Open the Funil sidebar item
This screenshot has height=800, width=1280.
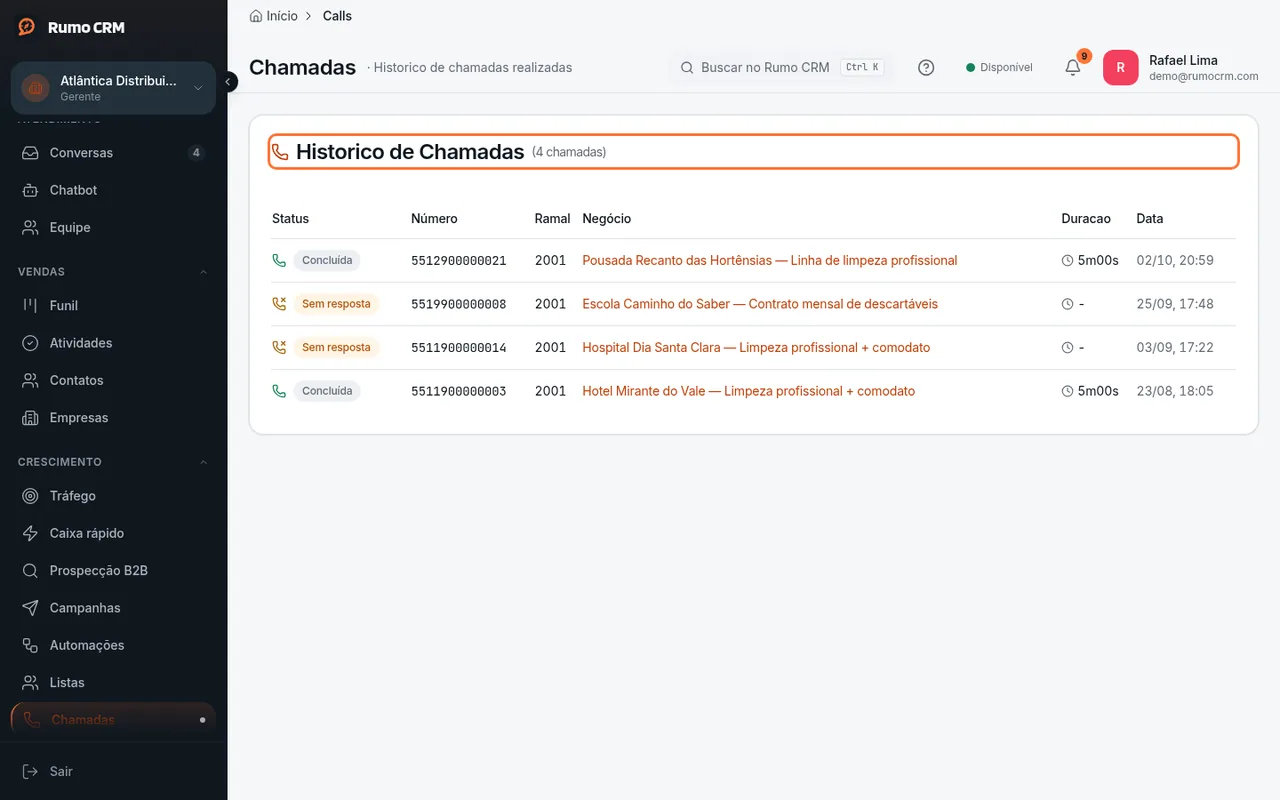(113, 305)
